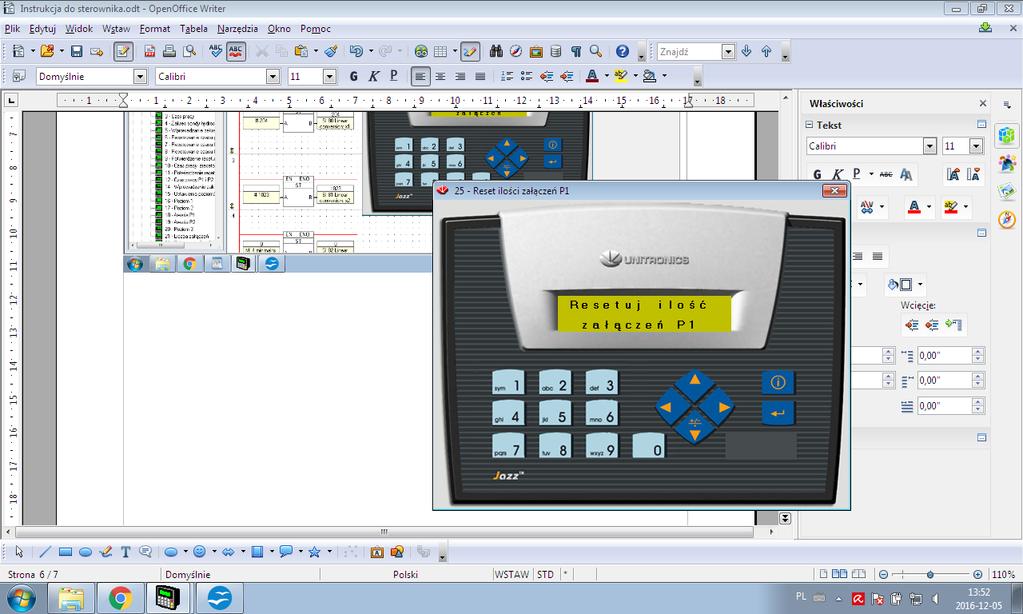This screenshot has height=614, width=1023.
Task: Toggle underline in the formatting toolbar
Action: pyautogui.click(x=393, y=76)
